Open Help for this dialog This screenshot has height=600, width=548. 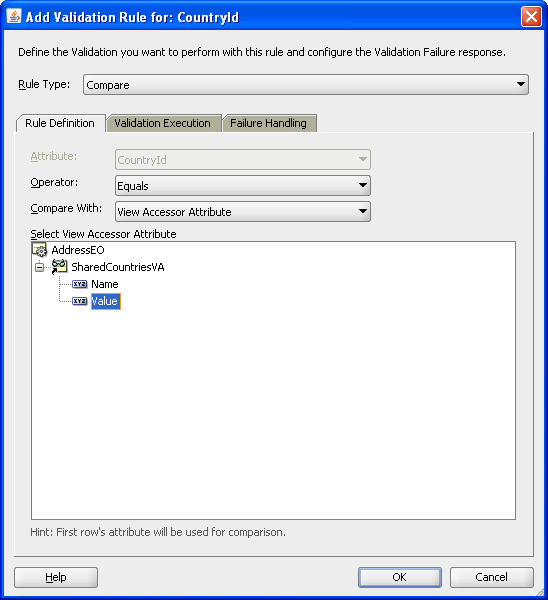56,577
